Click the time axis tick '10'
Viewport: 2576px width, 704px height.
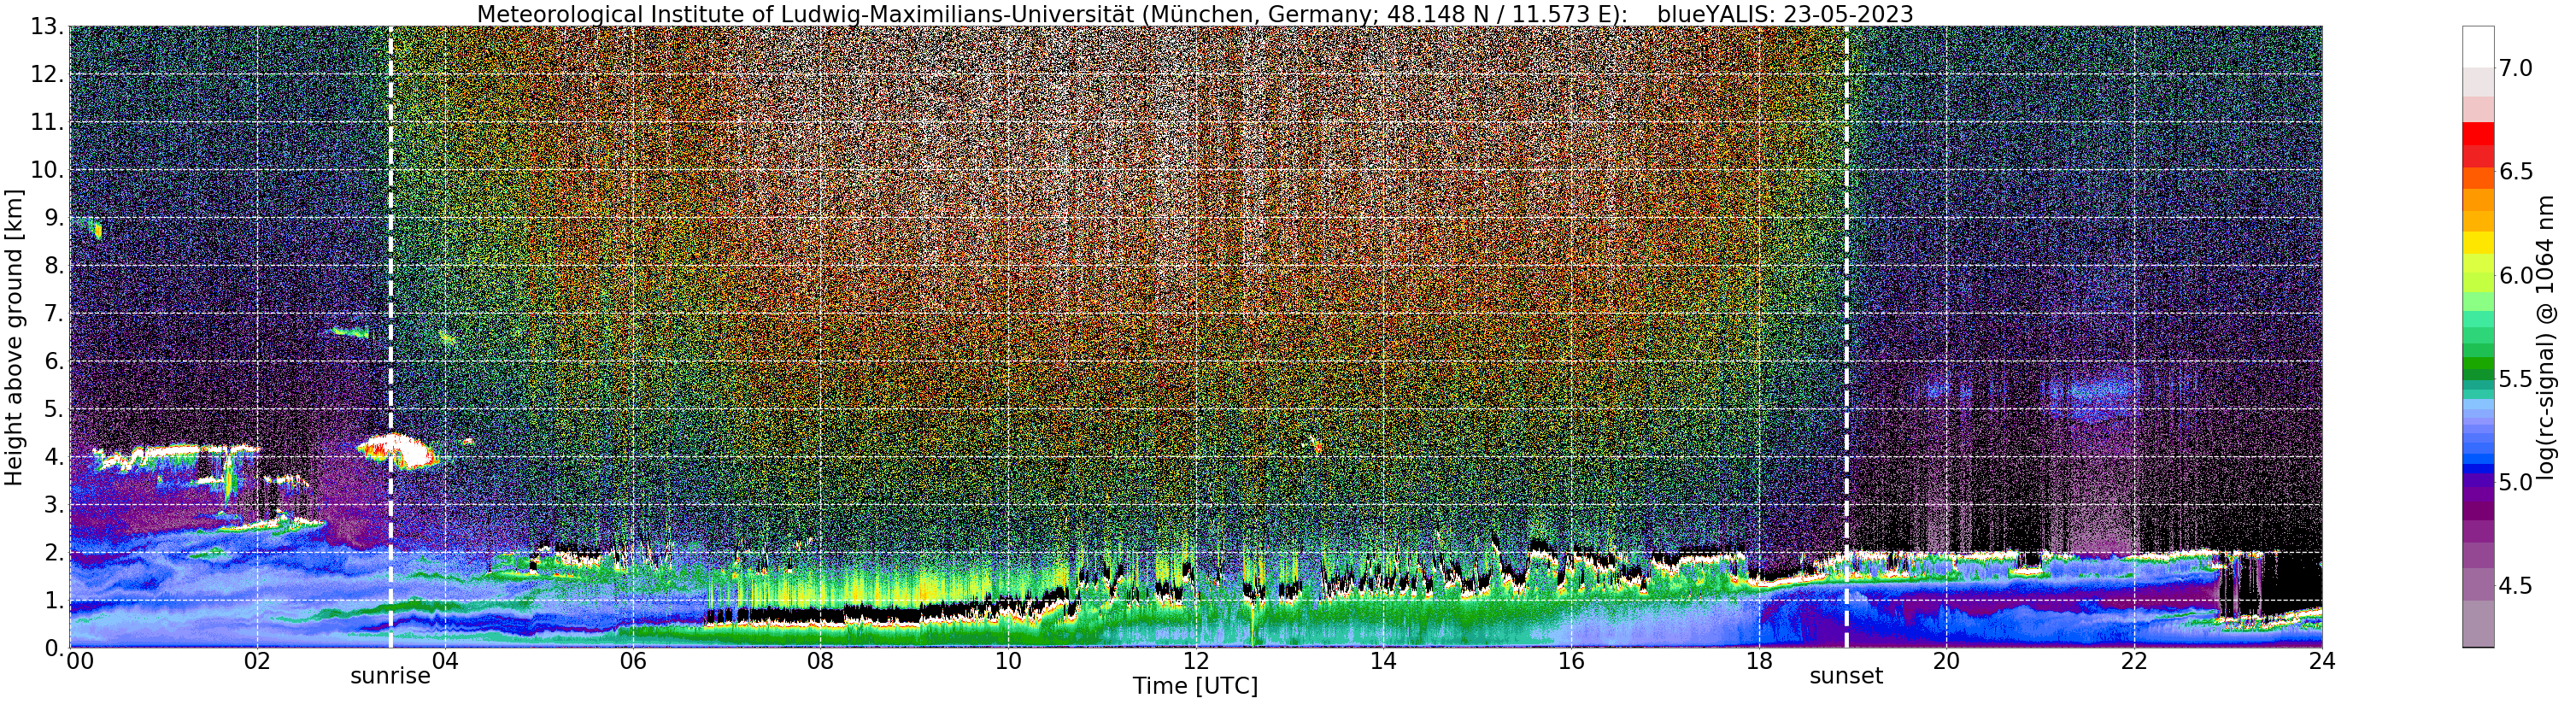(x=1008, y=660)
